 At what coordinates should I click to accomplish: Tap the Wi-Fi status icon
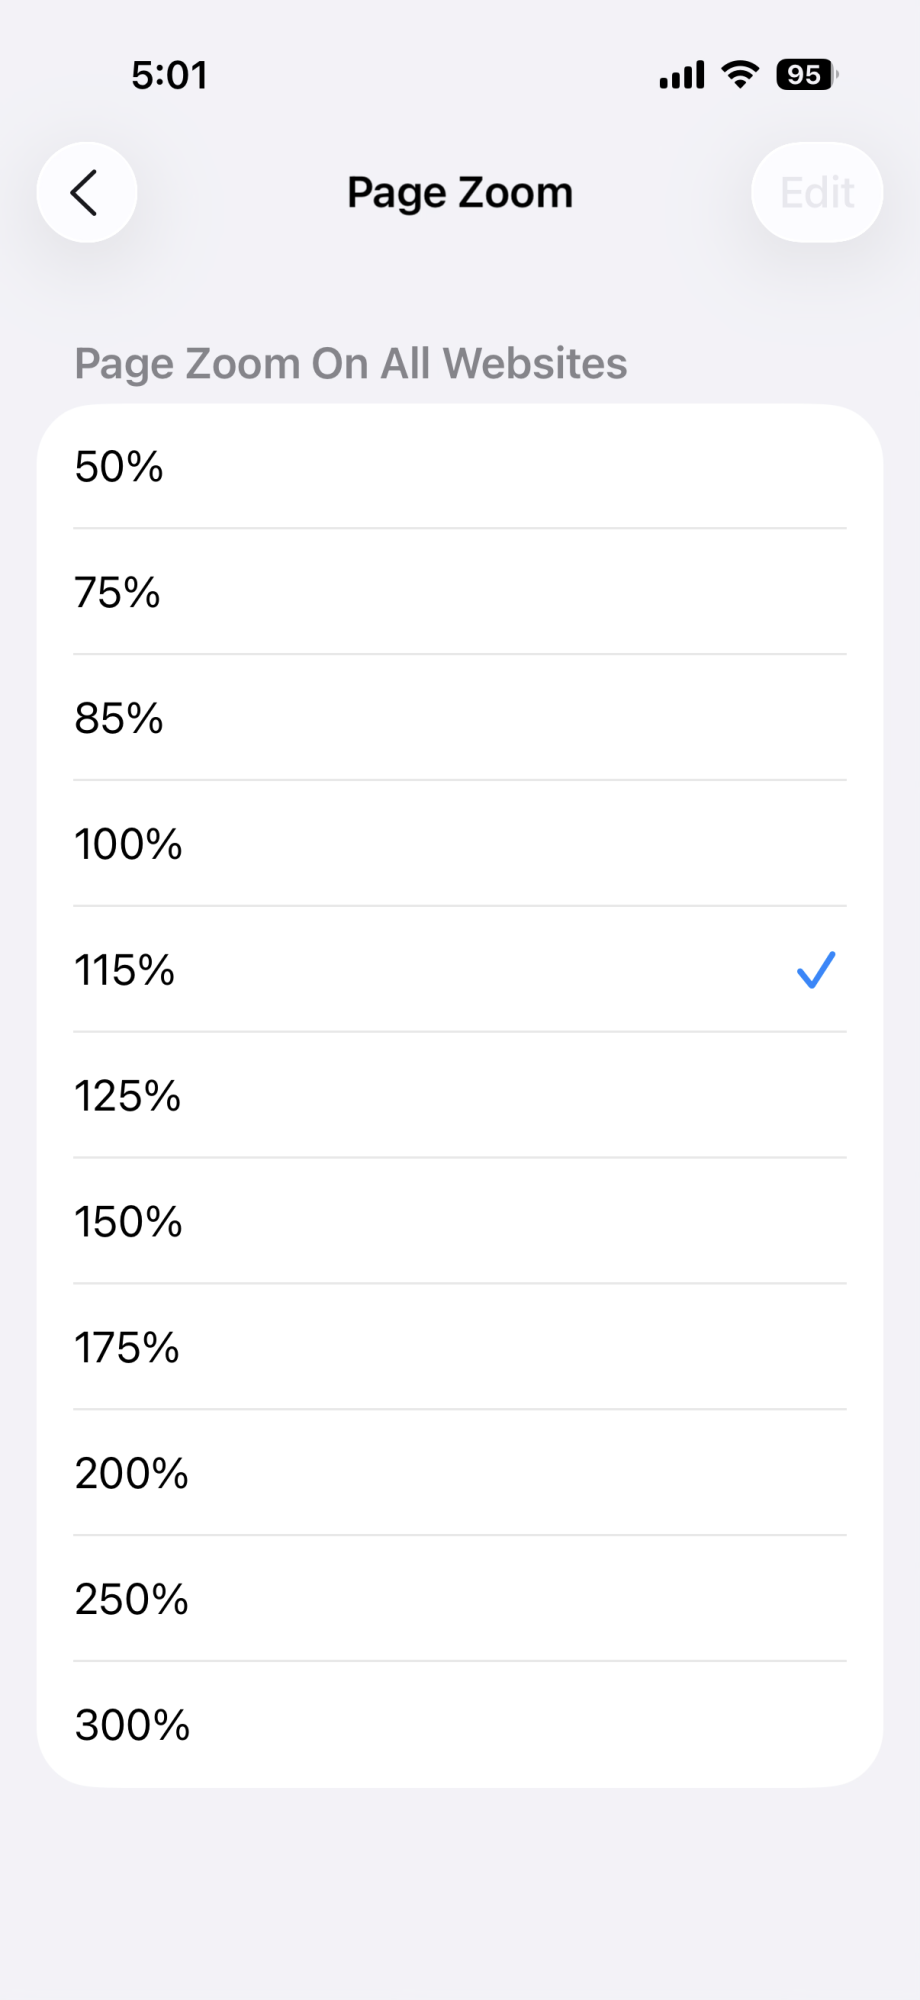pos(740,75)
